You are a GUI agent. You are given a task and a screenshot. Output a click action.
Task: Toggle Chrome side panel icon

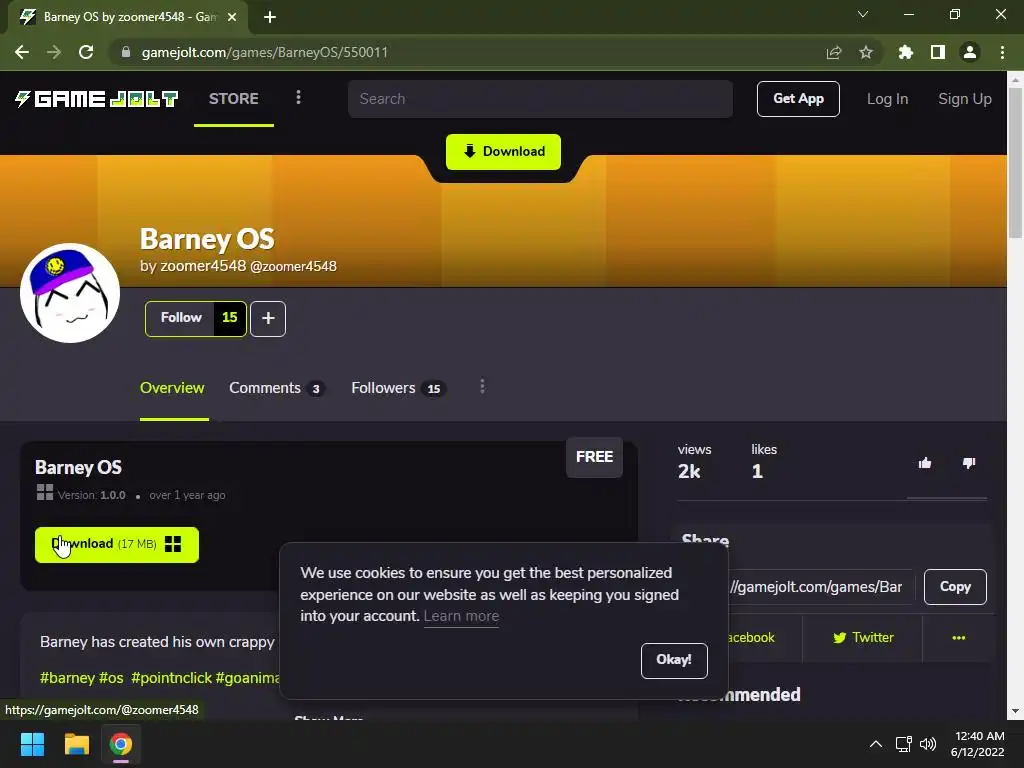click(x=938, y=52)
